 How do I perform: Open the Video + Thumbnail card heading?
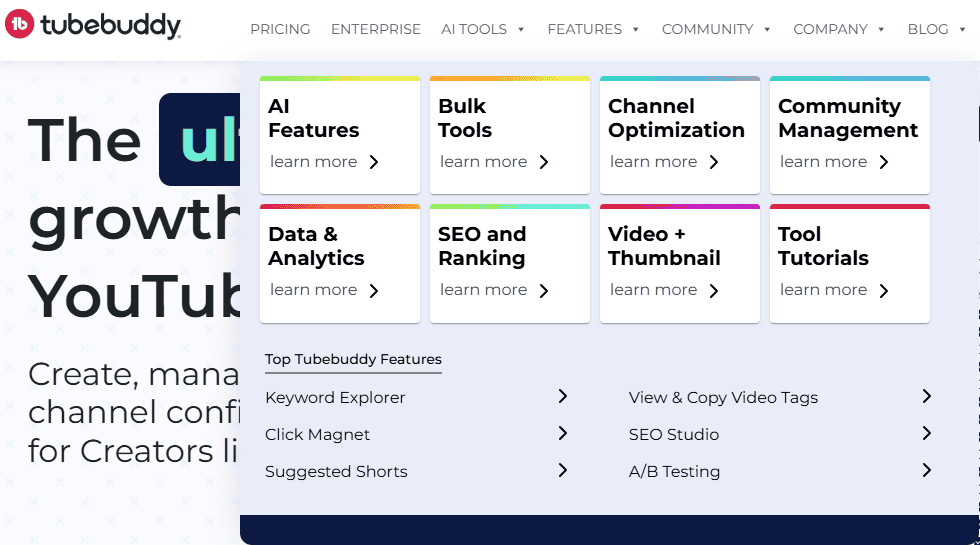664,246
